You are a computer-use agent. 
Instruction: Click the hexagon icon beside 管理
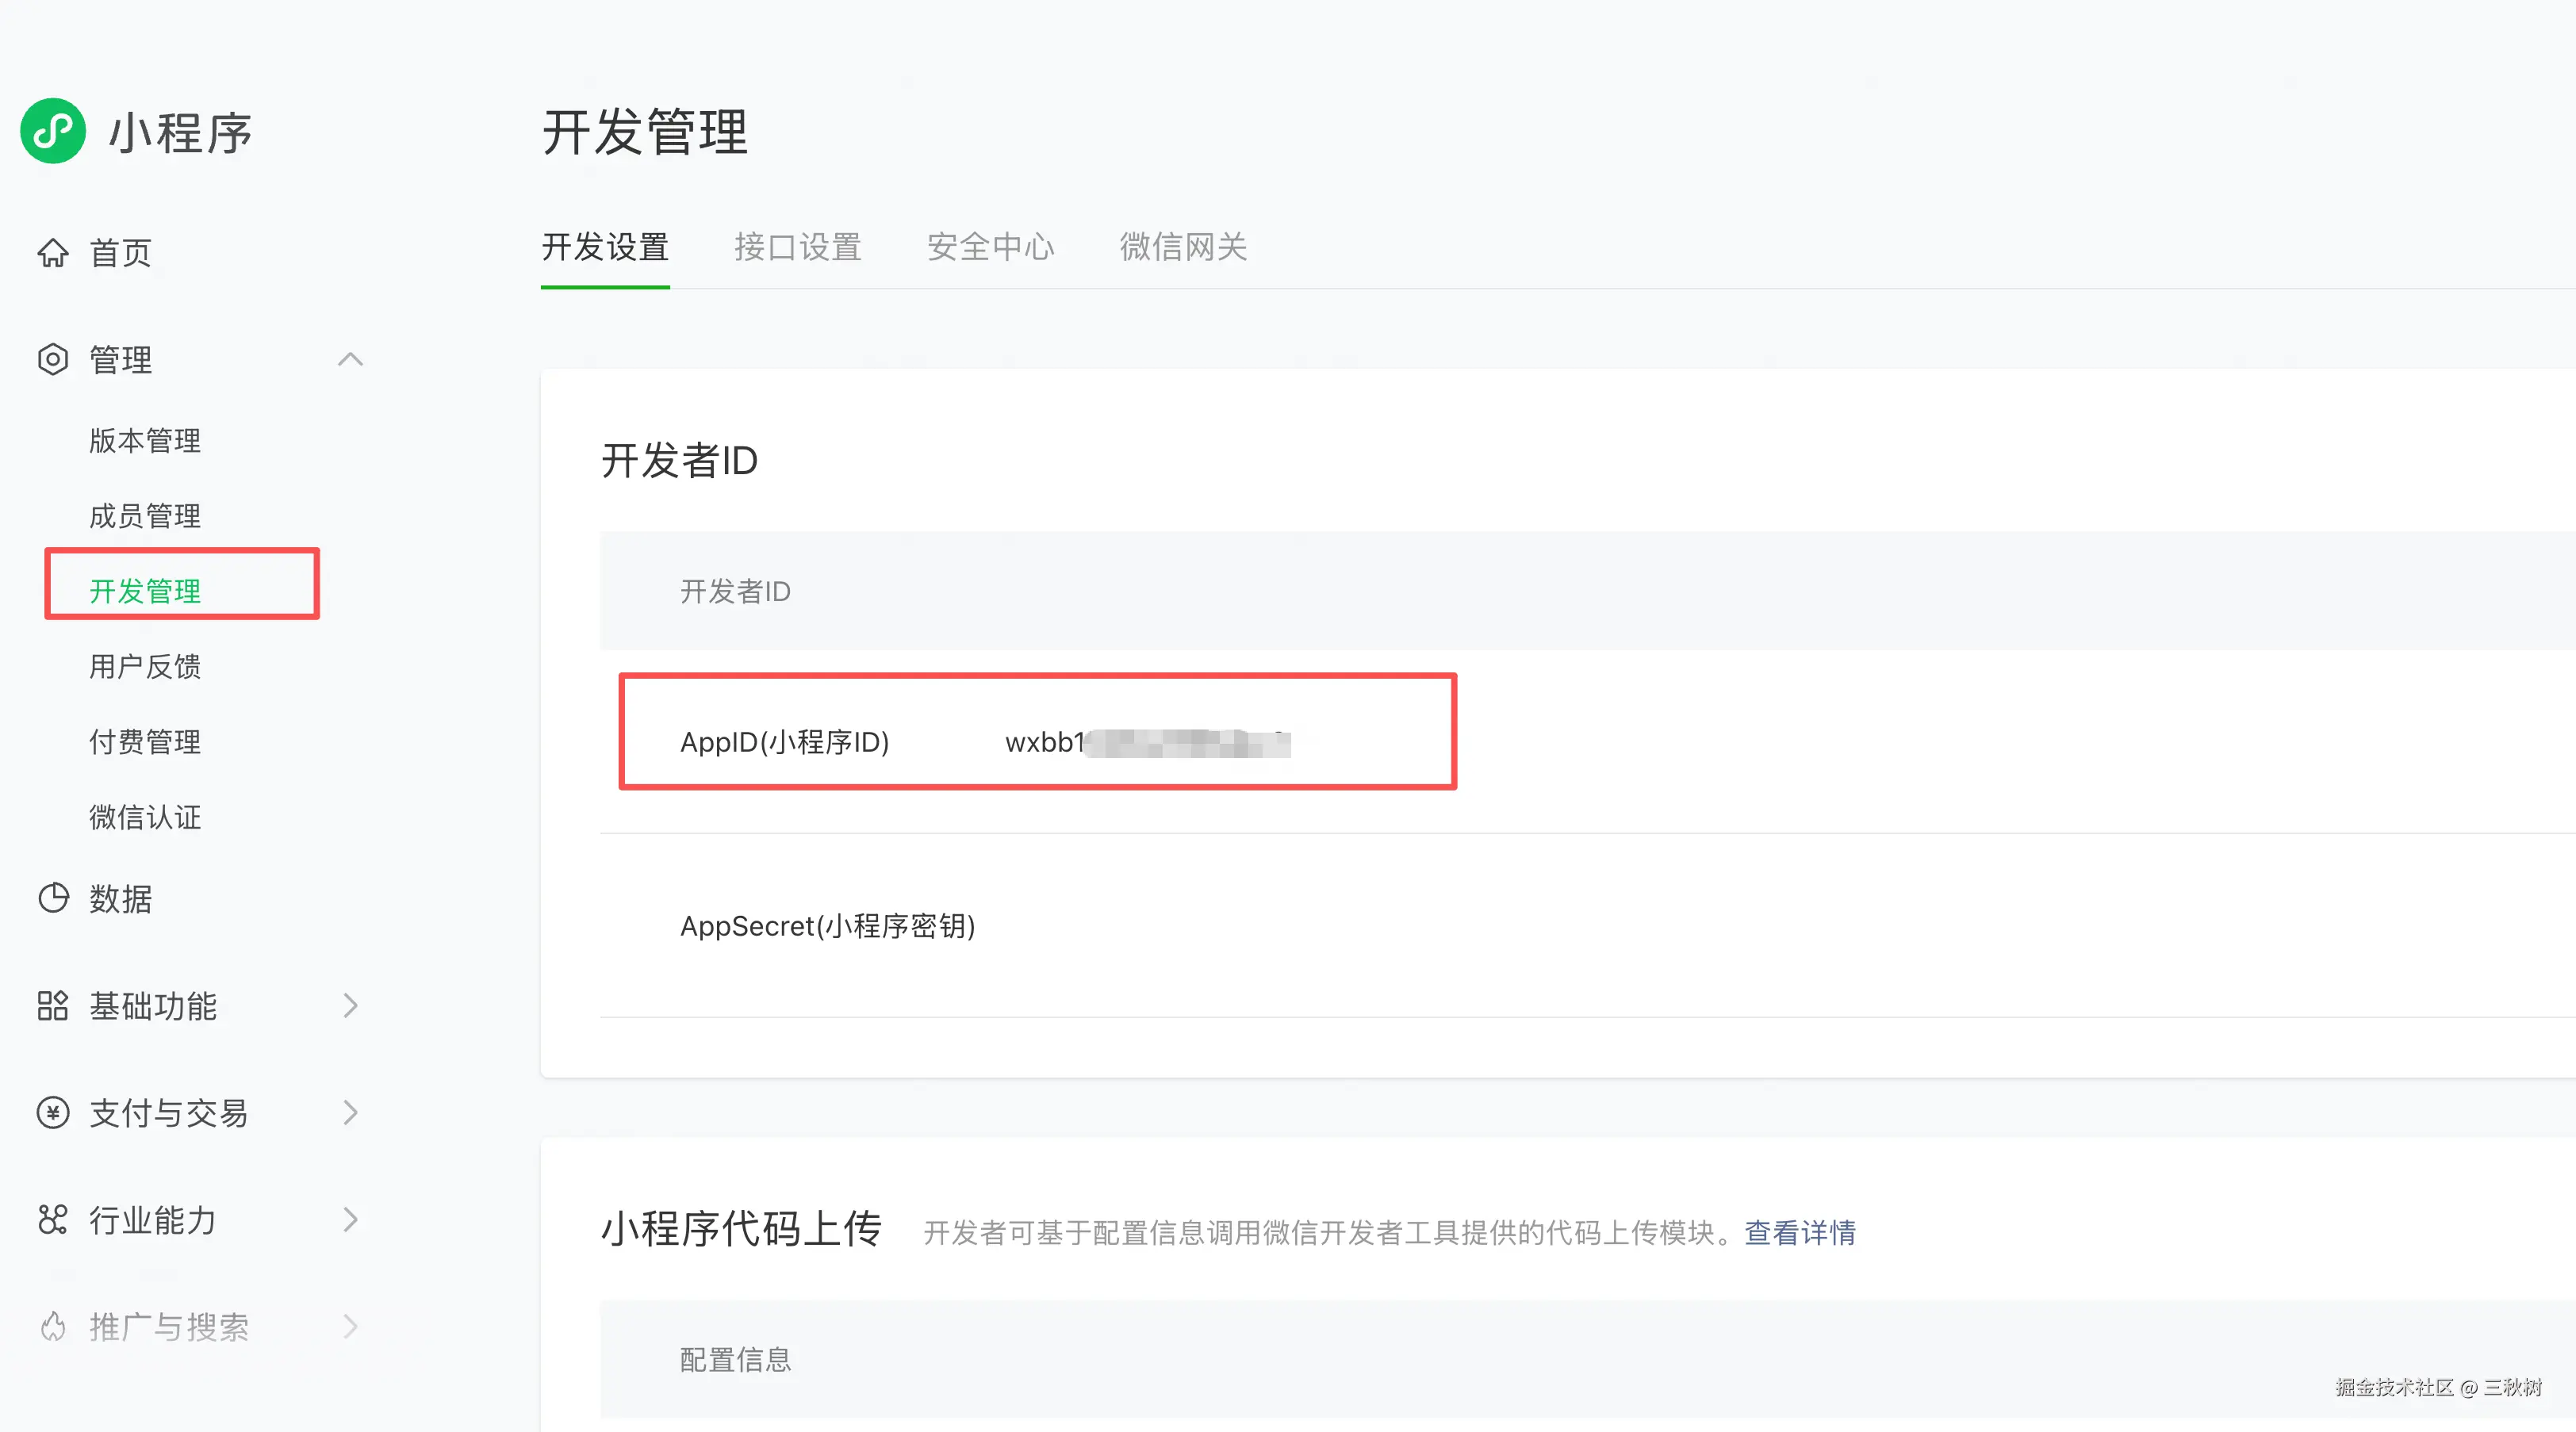pos(53,359)
